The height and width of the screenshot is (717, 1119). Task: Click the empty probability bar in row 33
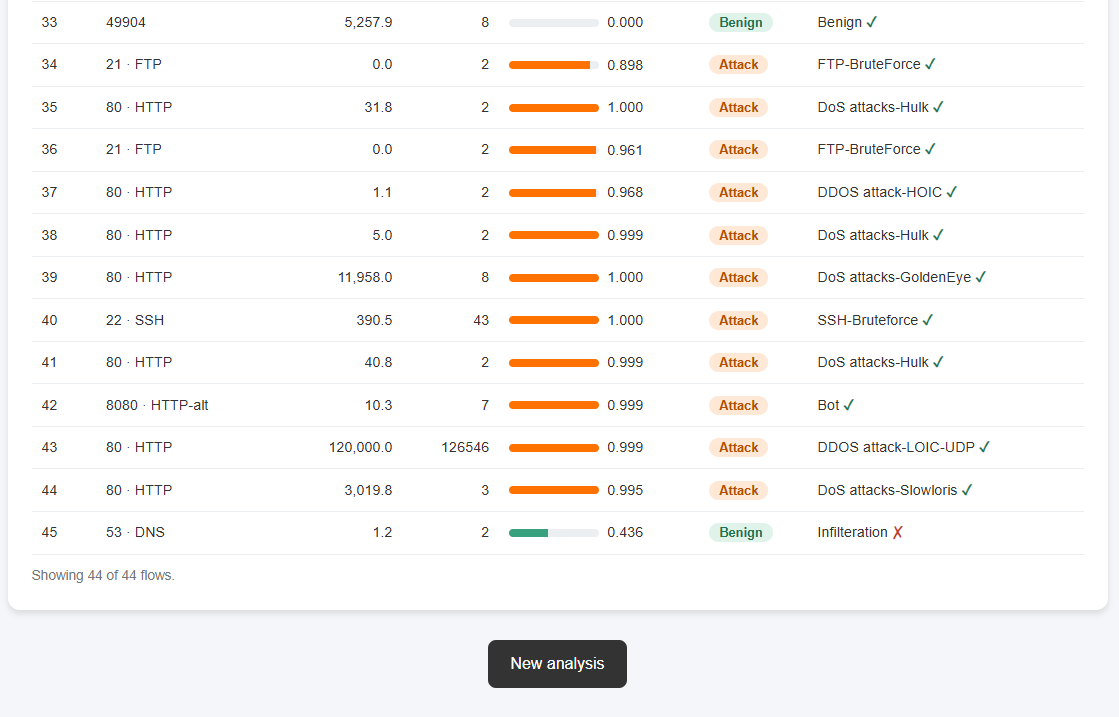[554, 23]
